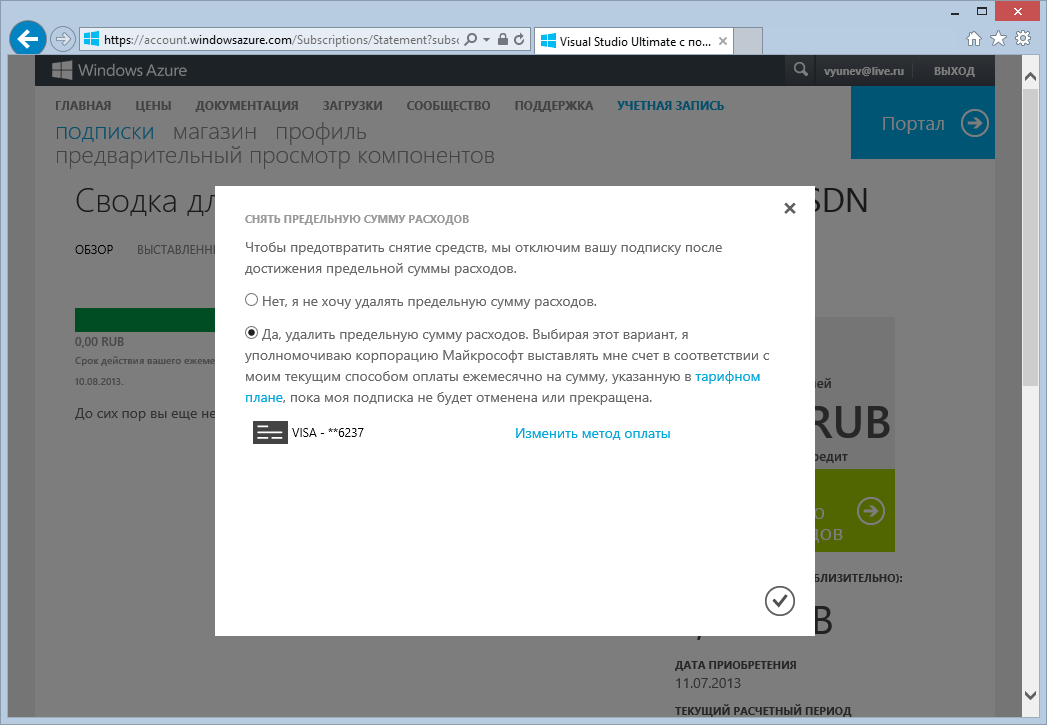Maximize the browser window

(982, 11)
